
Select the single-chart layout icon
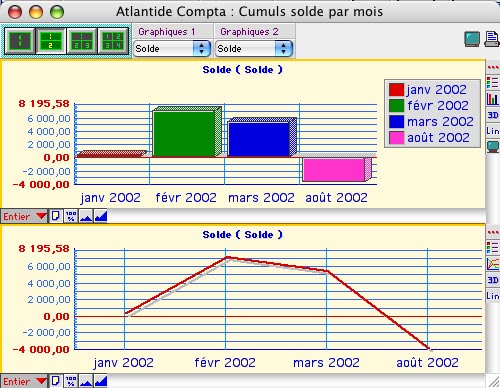click(x=19, y=41)
